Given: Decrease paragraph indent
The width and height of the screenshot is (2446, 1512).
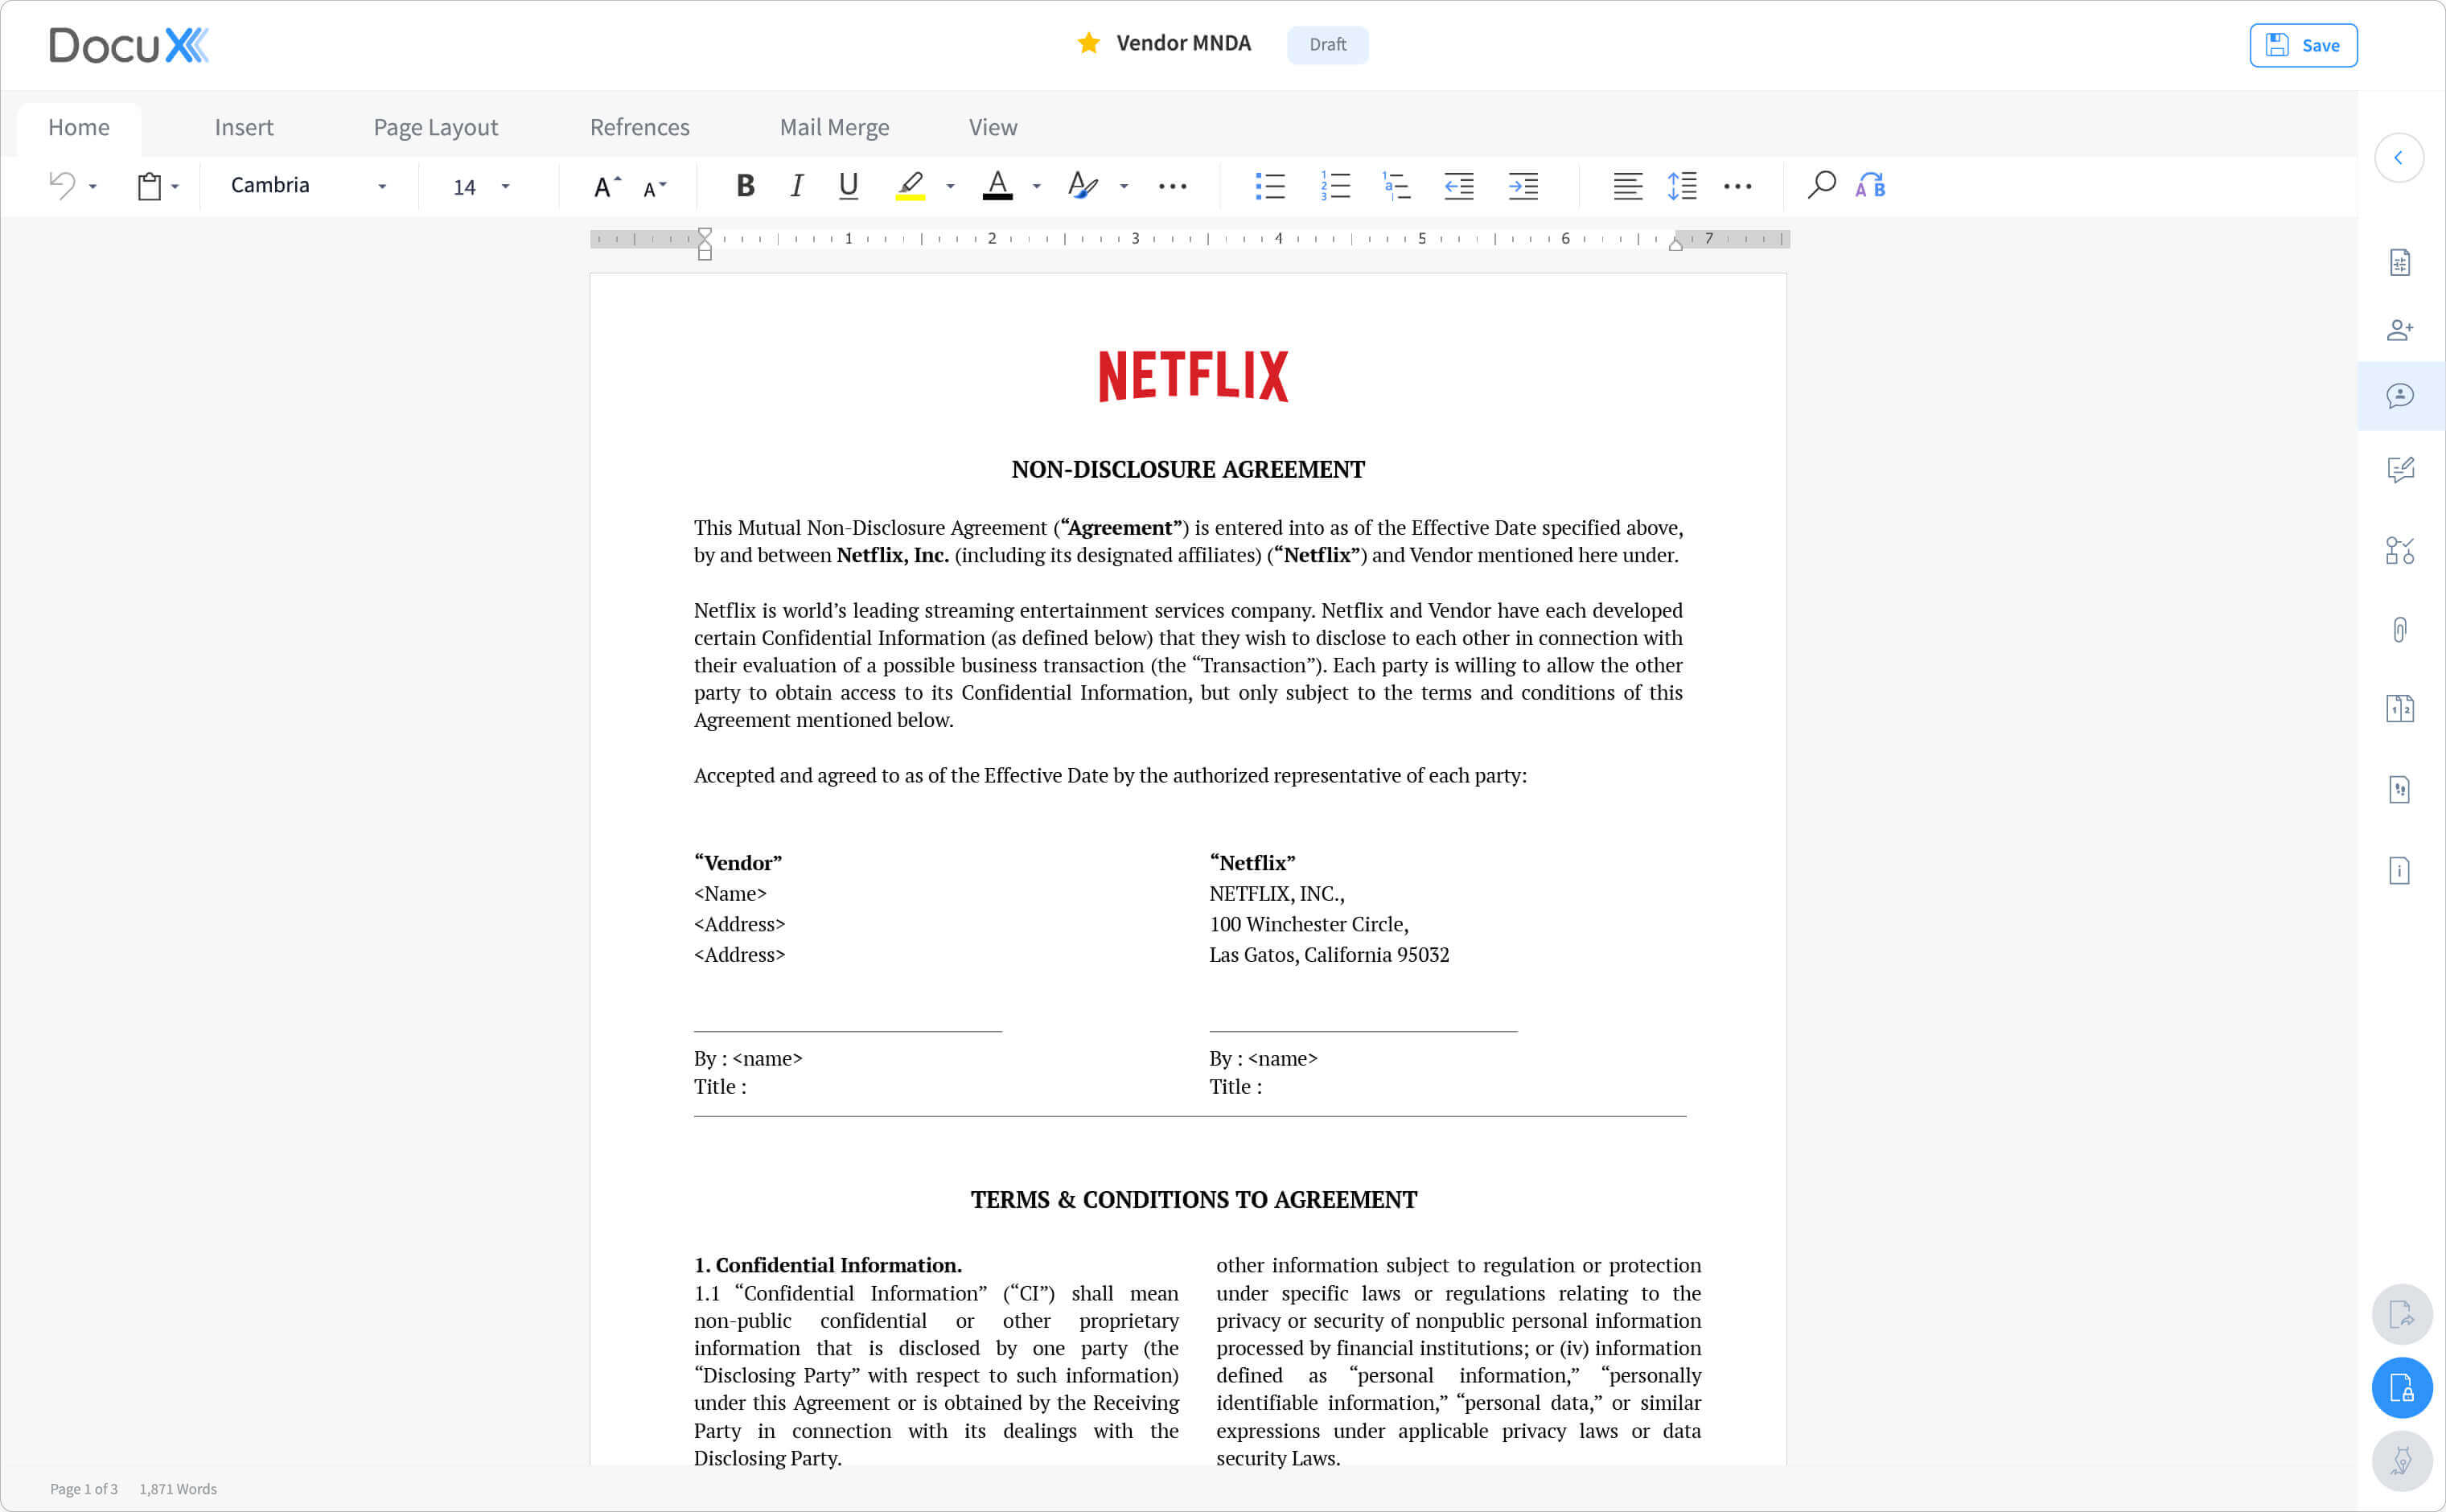Looking at the screenshot, I should 1459,186.
